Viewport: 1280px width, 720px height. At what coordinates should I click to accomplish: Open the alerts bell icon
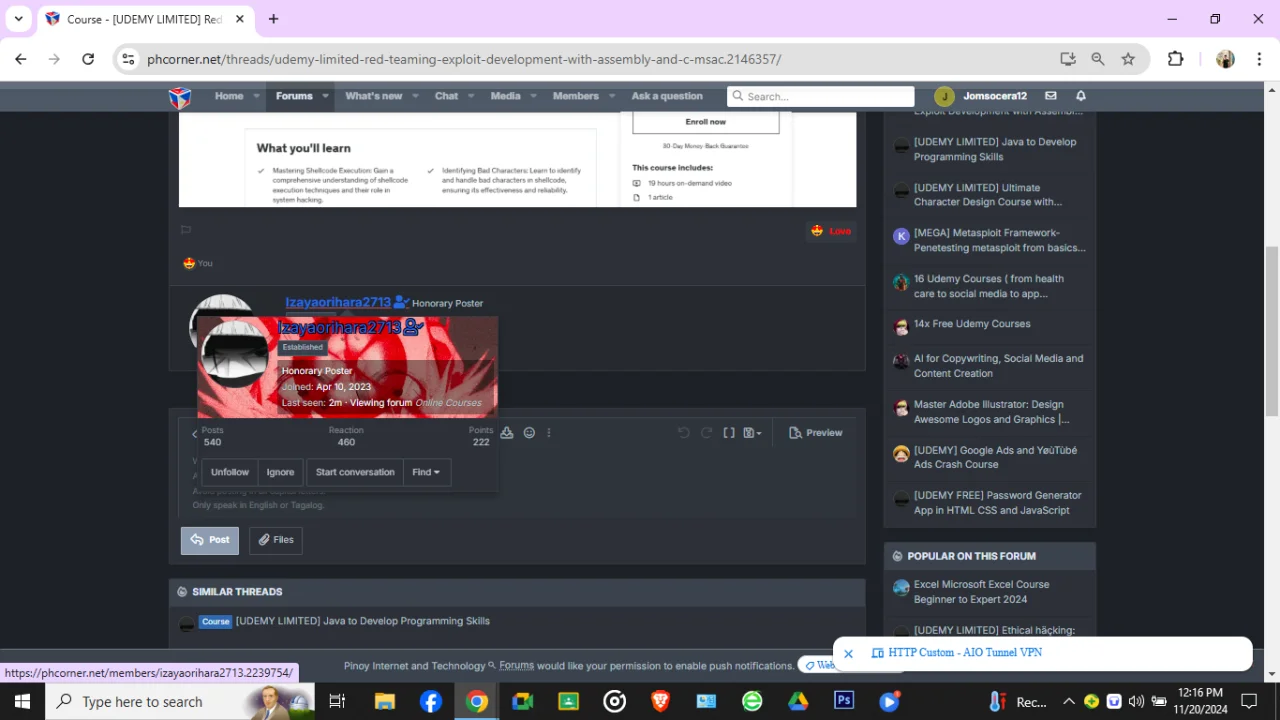tap(1080, 96)
